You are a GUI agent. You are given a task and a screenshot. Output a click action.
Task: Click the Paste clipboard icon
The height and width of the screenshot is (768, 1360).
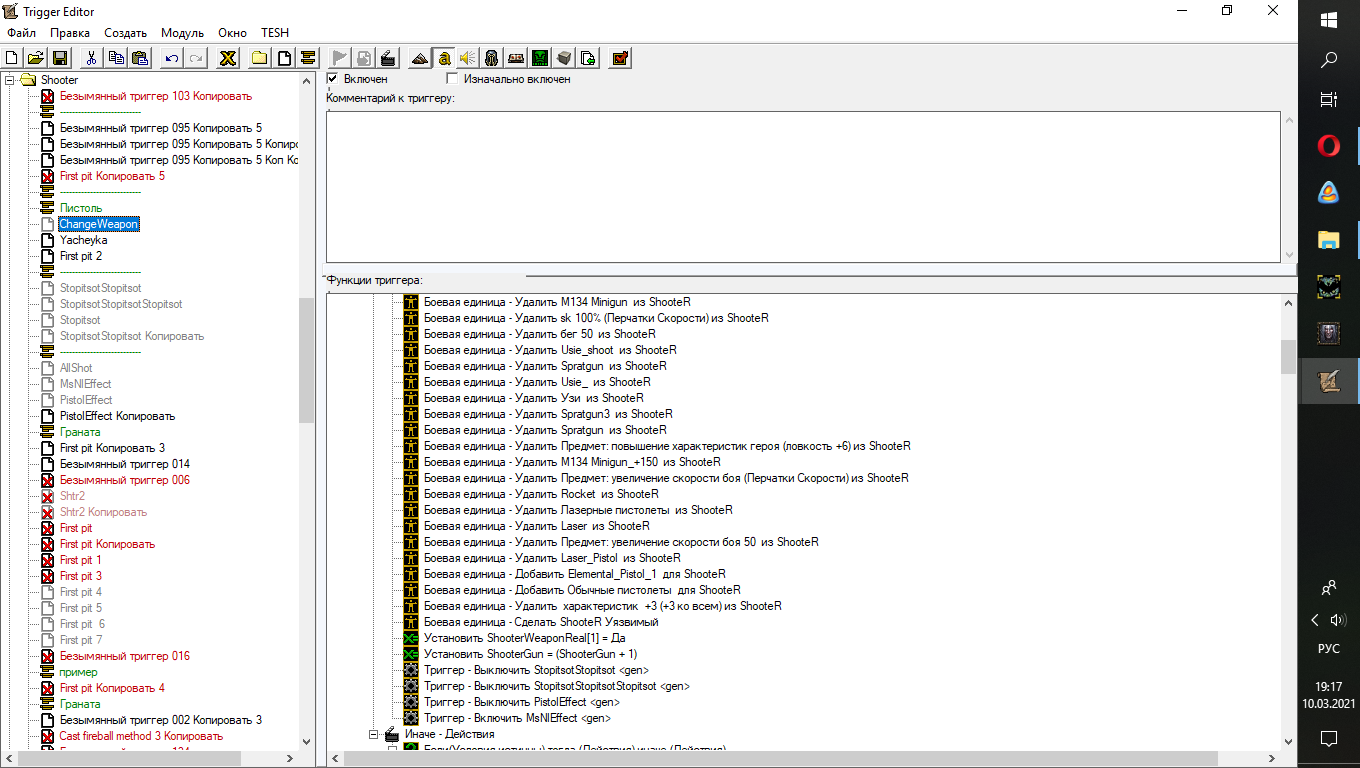(140, 58)
